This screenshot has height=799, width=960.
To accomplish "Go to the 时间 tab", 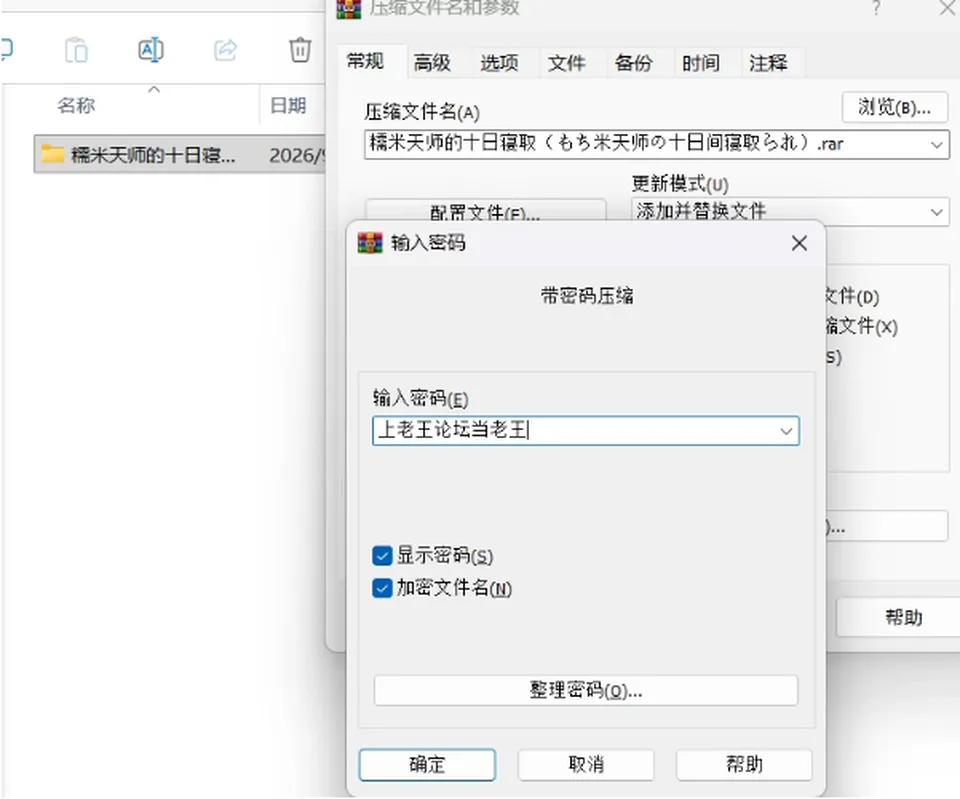I will tap(702, 62).
